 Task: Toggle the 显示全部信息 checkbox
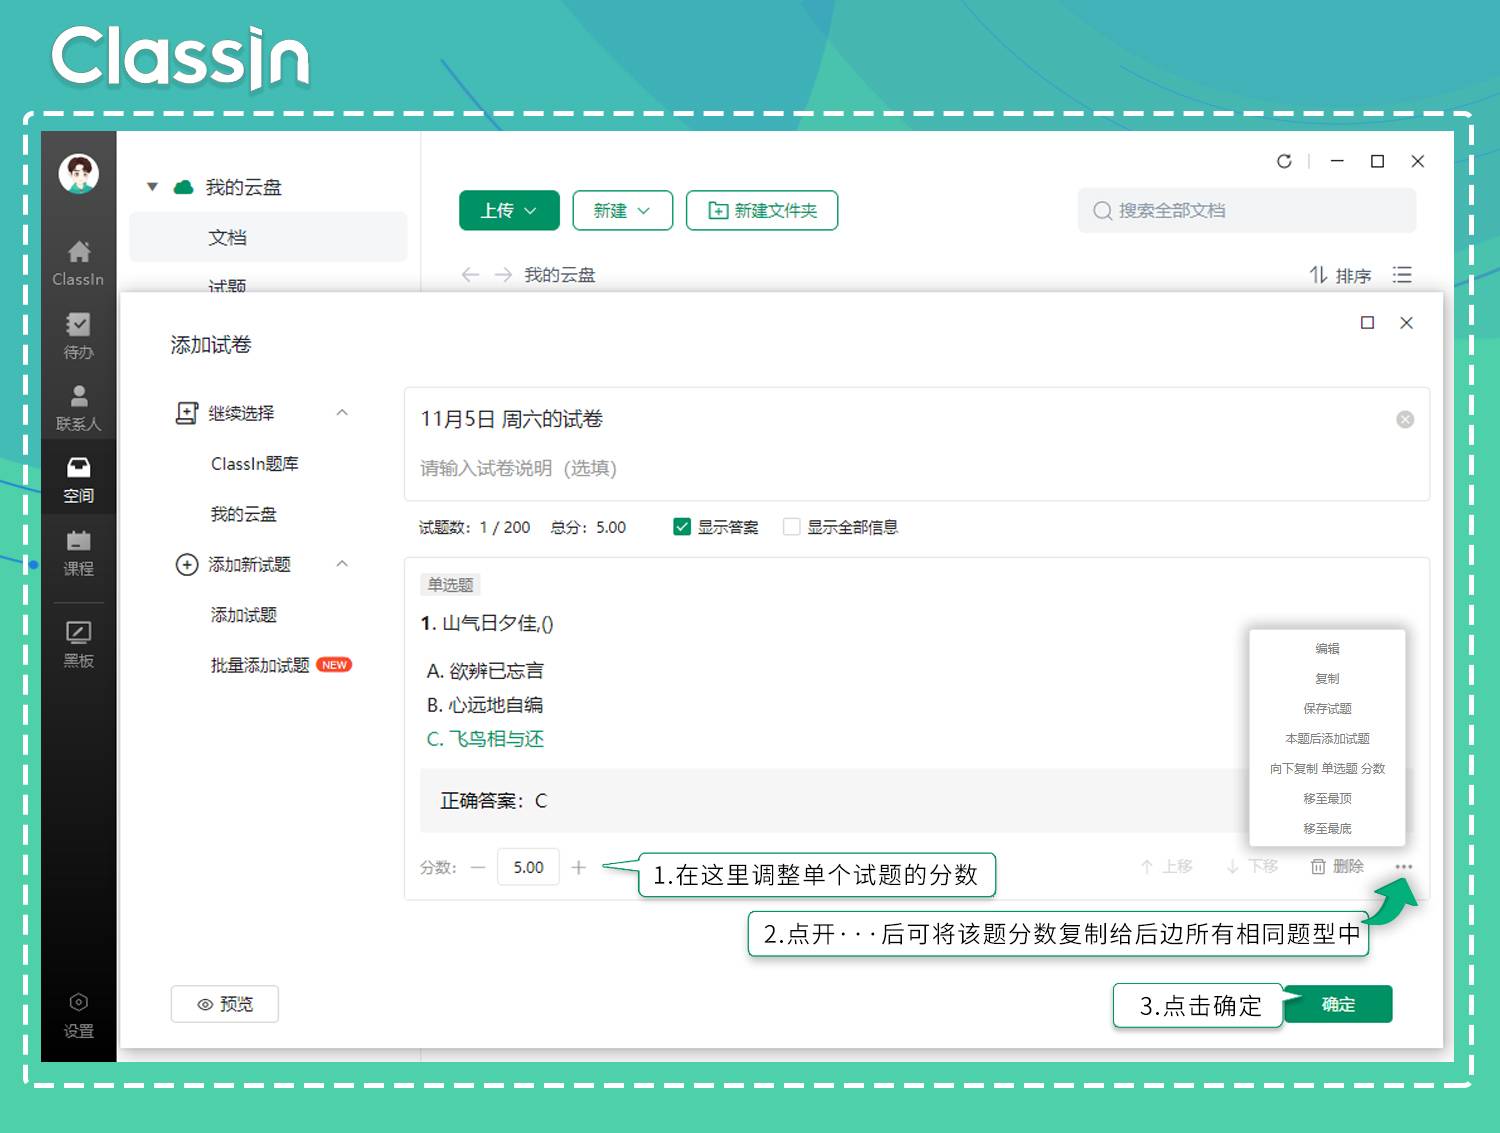[792, 527]
